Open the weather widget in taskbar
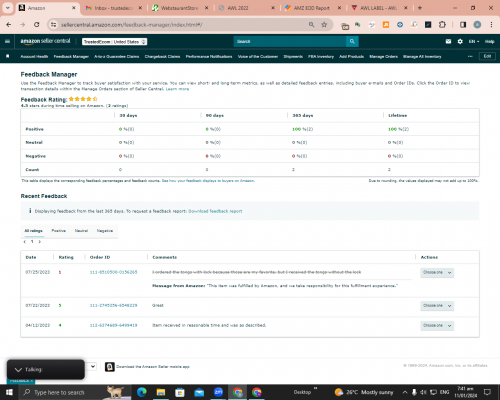Screen dimensions: 500x400 tap(364, 392)
